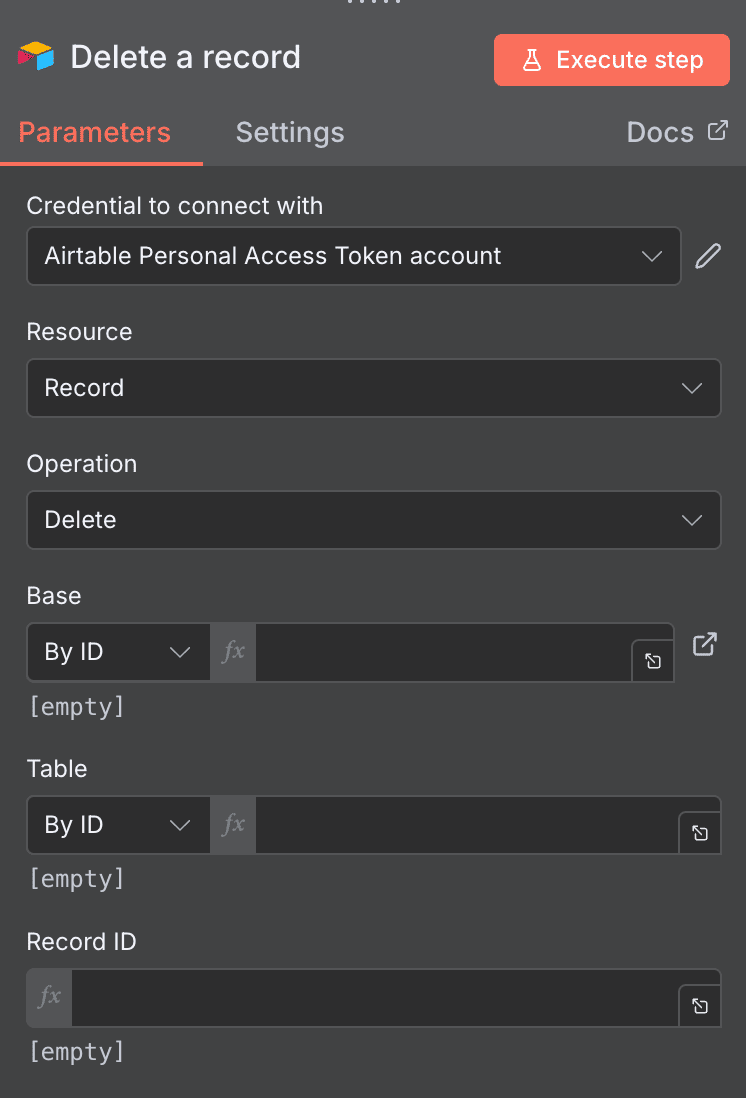Open the Base in Airtable via external link icon
Screen dimensions: 746x1098
pyautogui.click(x=704, y=644)
